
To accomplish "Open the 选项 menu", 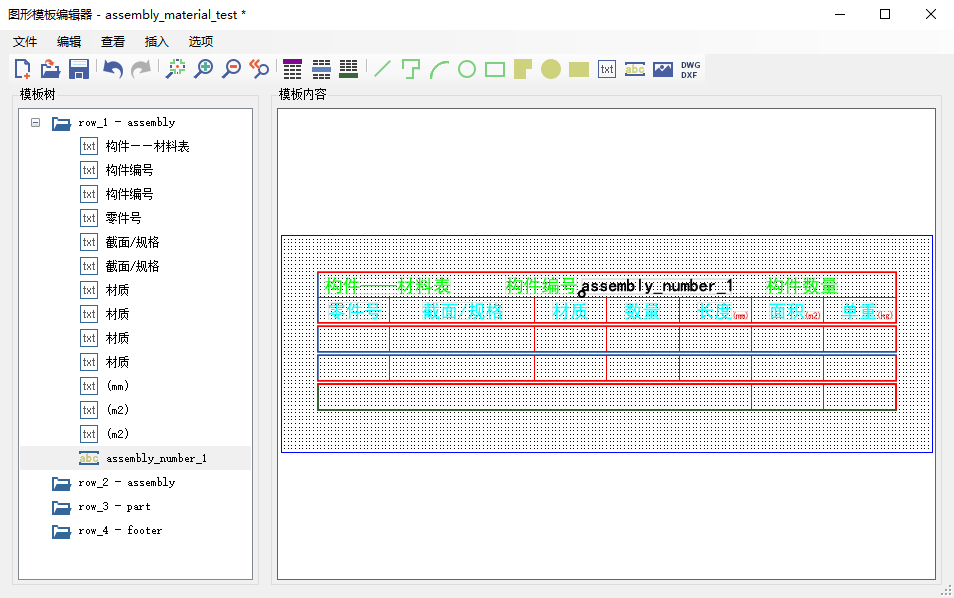I will tap(201, 41).
